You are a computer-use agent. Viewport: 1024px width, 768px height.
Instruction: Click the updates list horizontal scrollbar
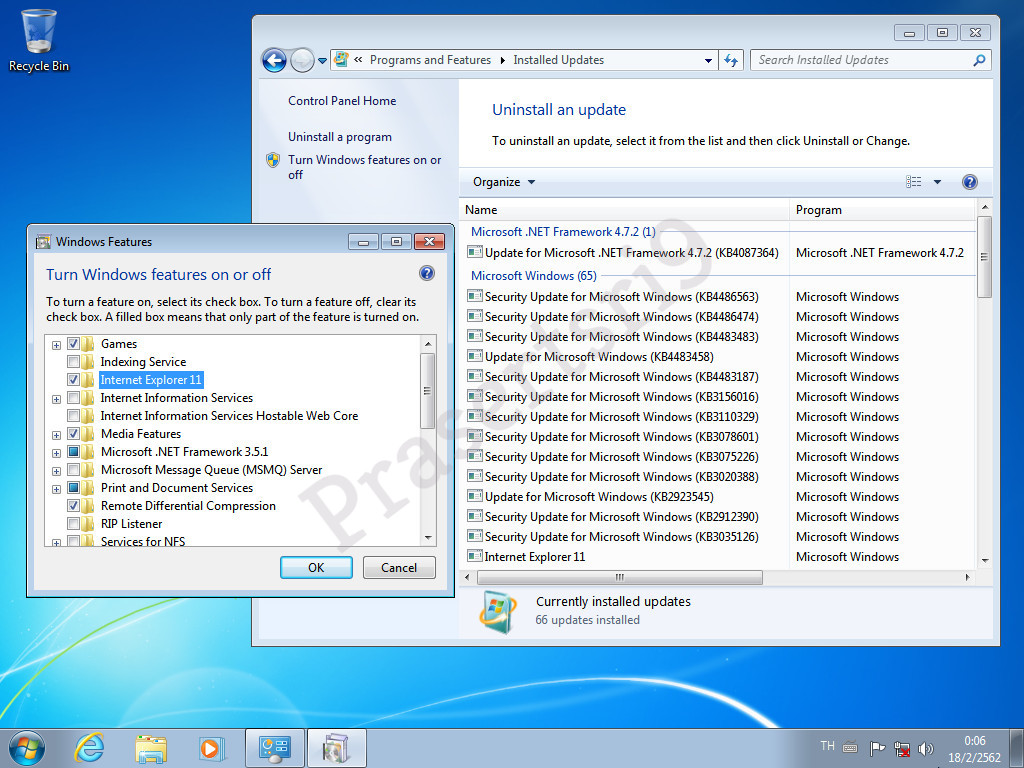coord(620,577)
